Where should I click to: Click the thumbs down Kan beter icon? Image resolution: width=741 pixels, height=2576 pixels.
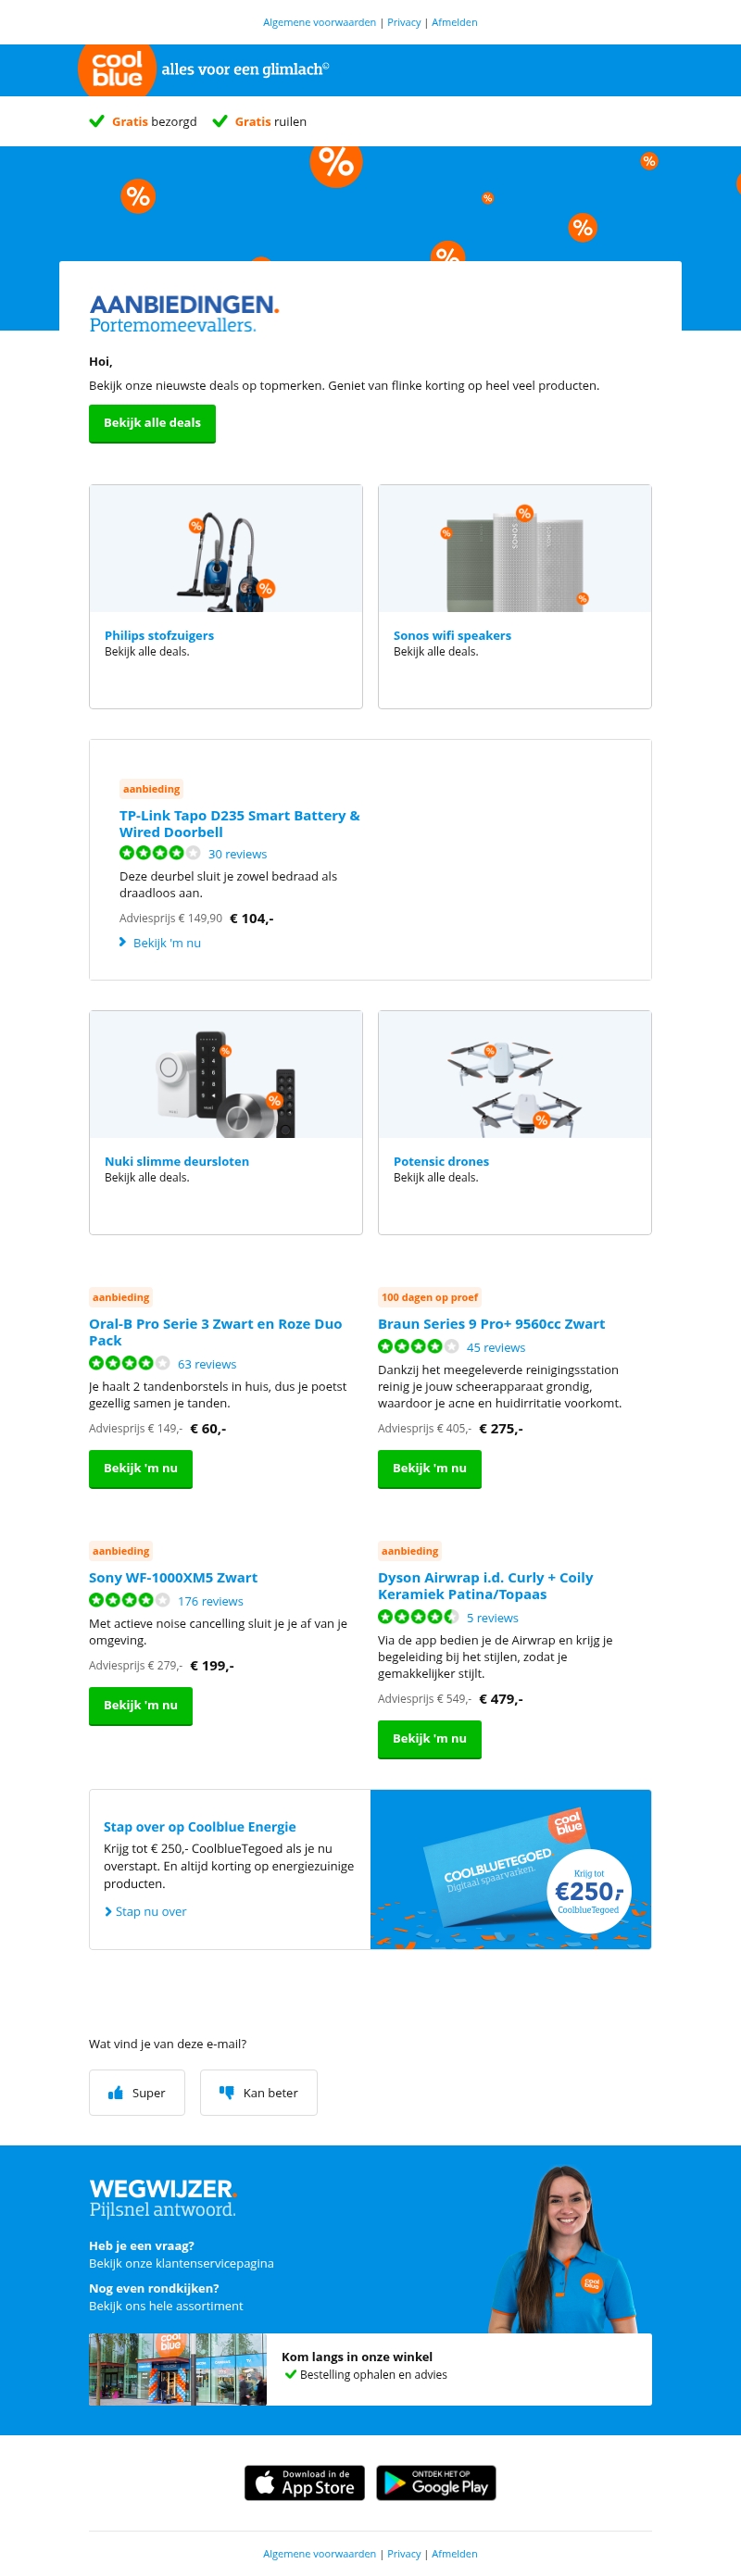click(x=226, y=2092)
